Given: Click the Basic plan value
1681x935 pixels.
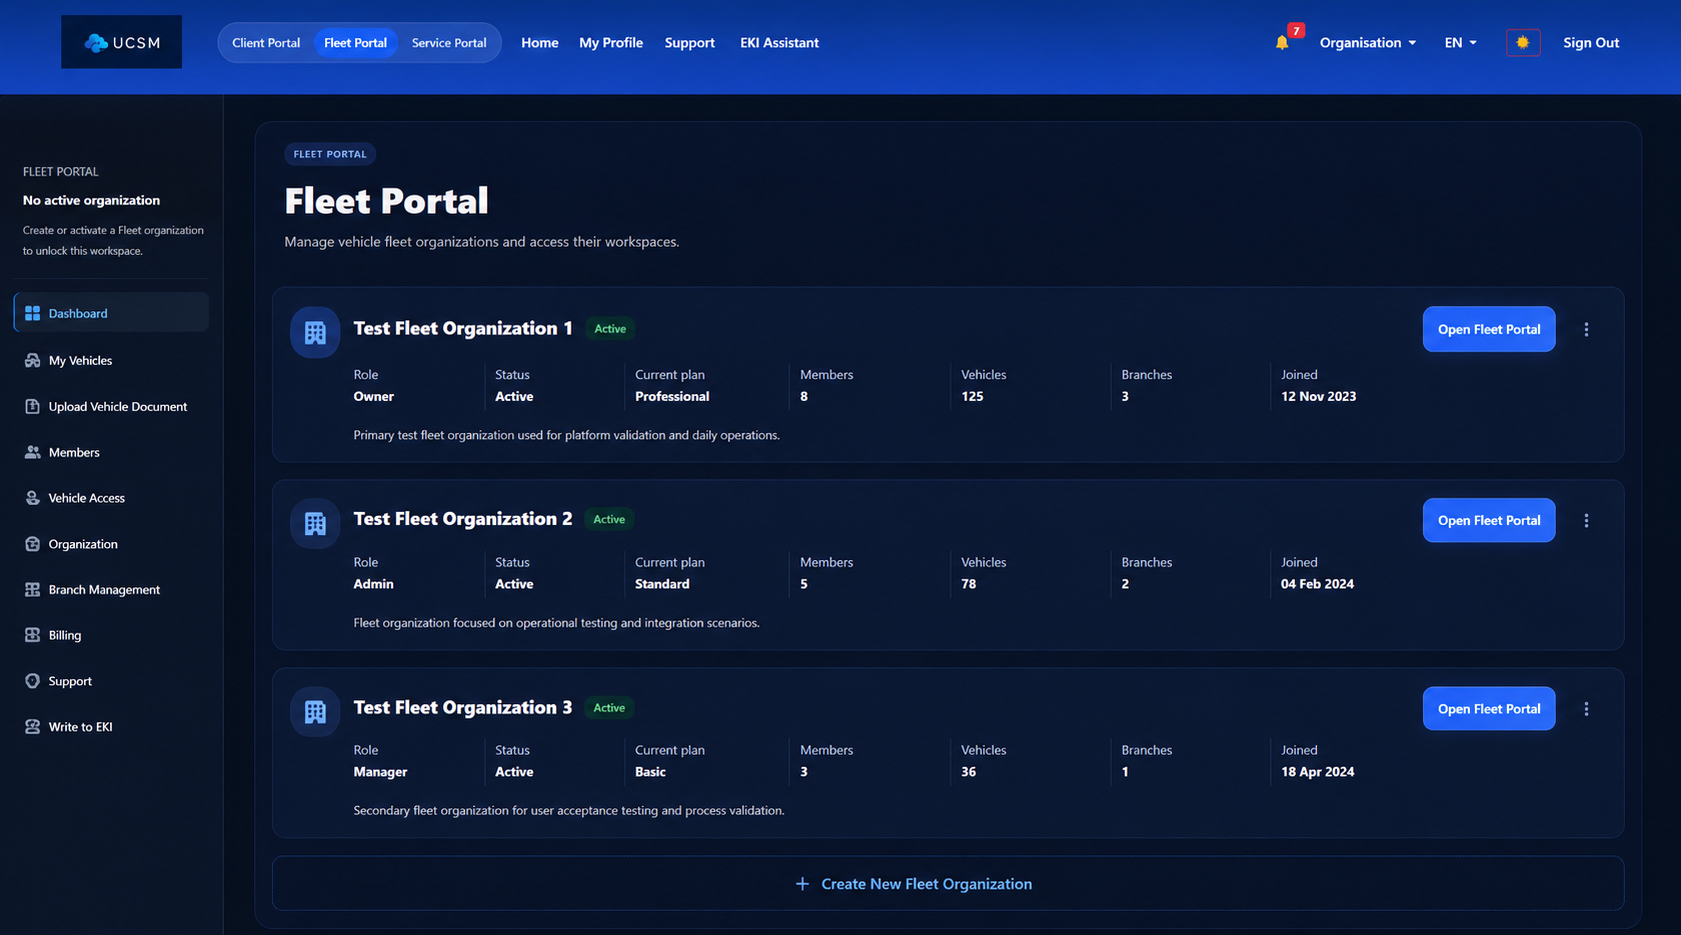Looking at the screenshot, I should [x=650, y=772].
